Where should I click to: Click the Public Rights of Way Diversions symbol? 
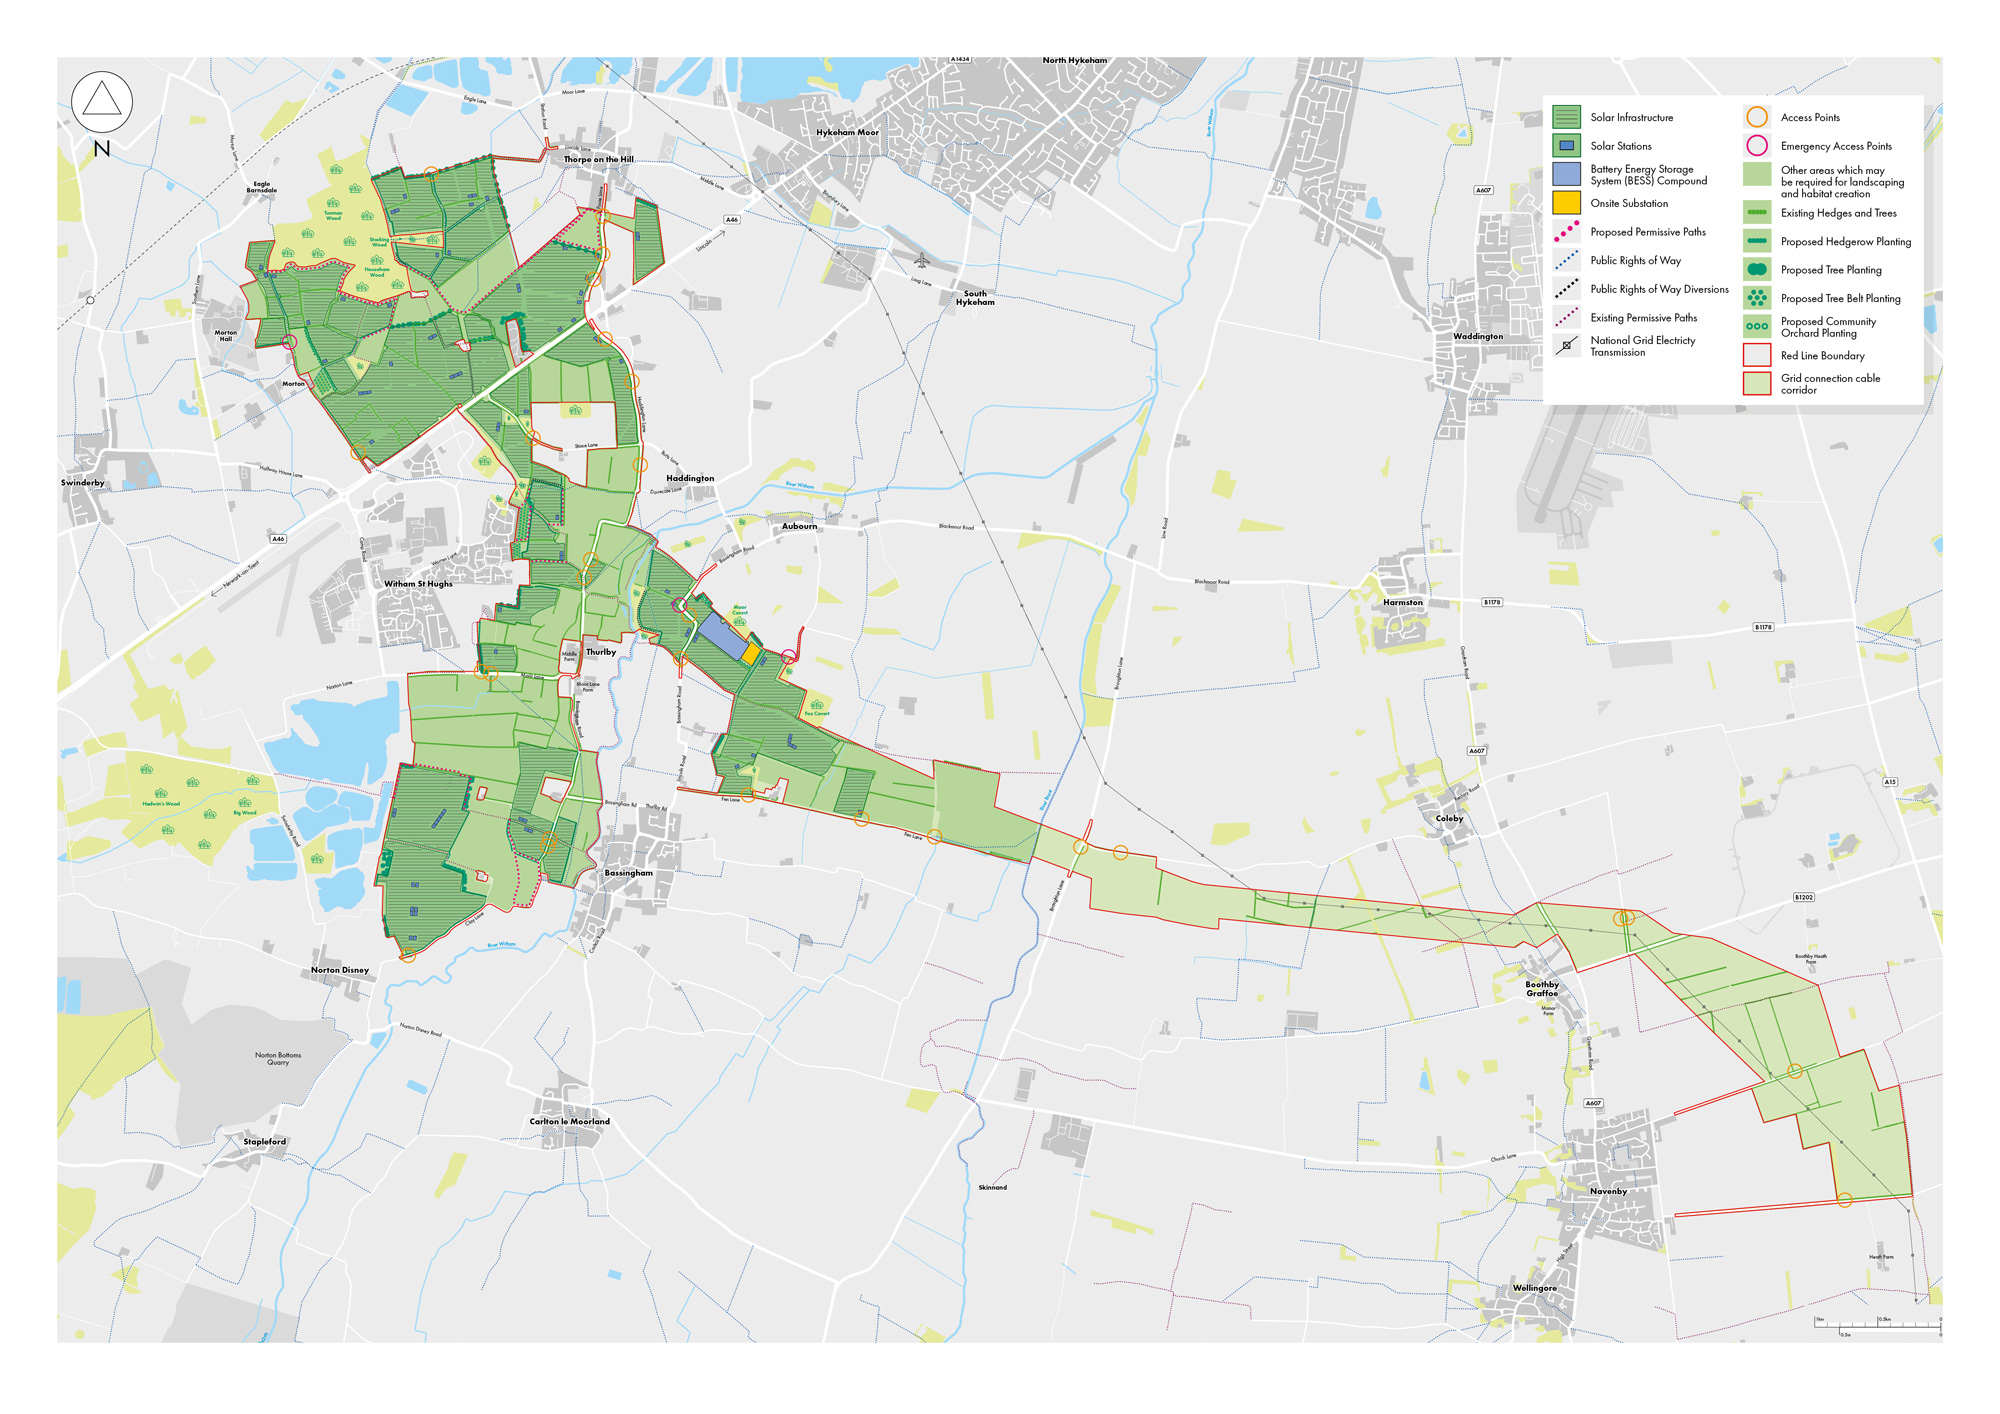tap(1566, 289)
